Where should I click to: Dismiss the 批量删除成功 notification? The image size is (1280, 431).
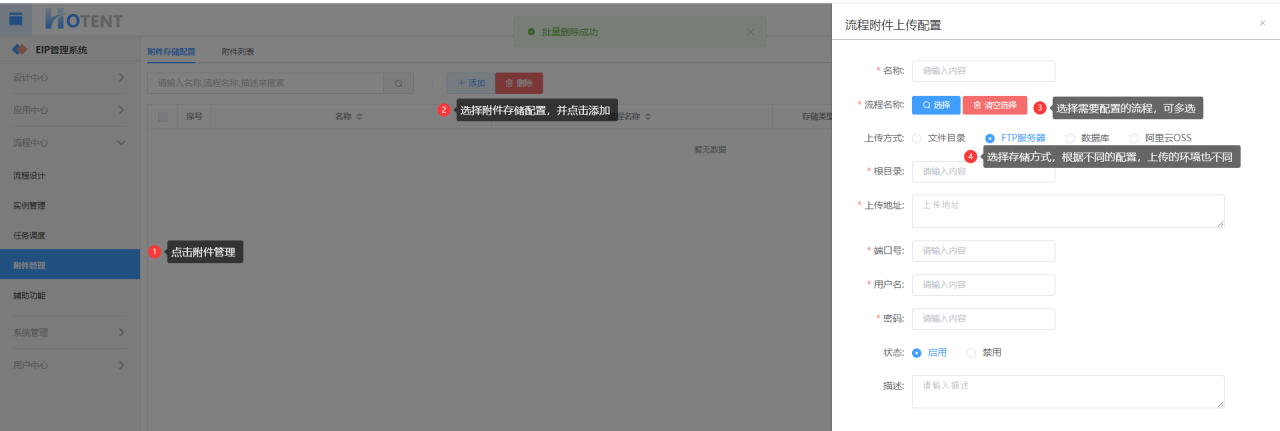click(x=750, y=32)
